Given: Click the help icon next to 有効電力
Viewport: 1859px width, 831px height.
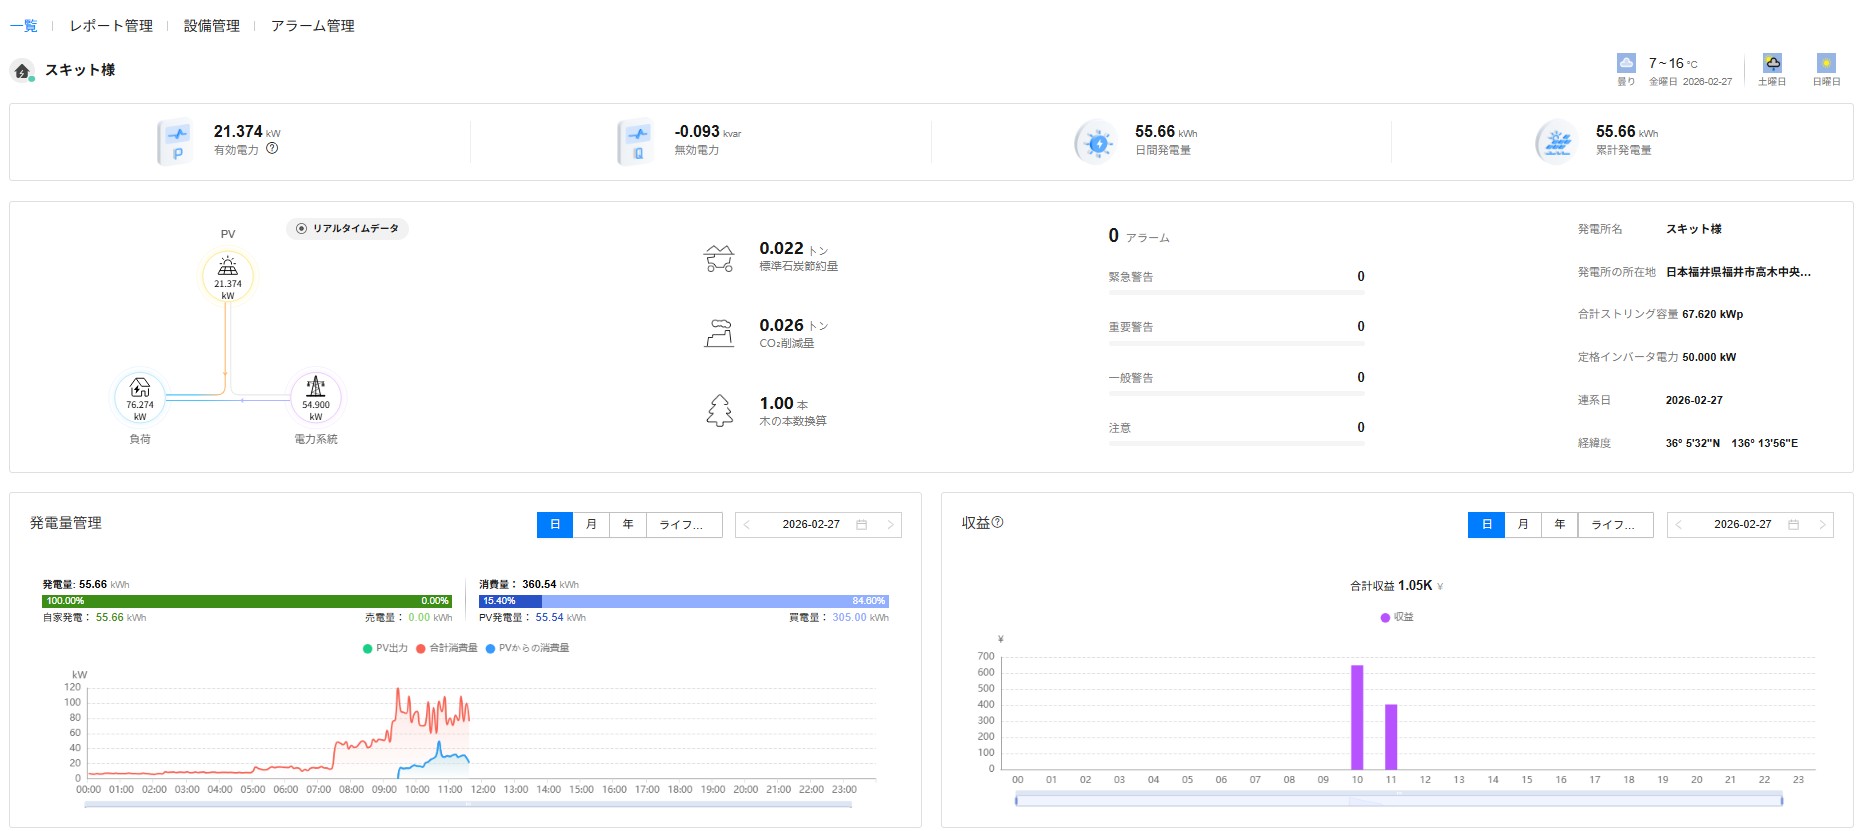Looking at the screenshot, I should [272, 149].
